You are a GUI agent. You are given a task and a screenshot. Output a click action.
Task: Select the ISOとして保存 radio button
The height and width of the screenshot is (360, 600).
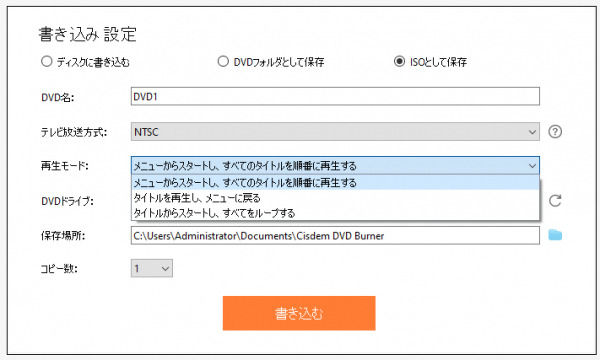click(399, 61)
